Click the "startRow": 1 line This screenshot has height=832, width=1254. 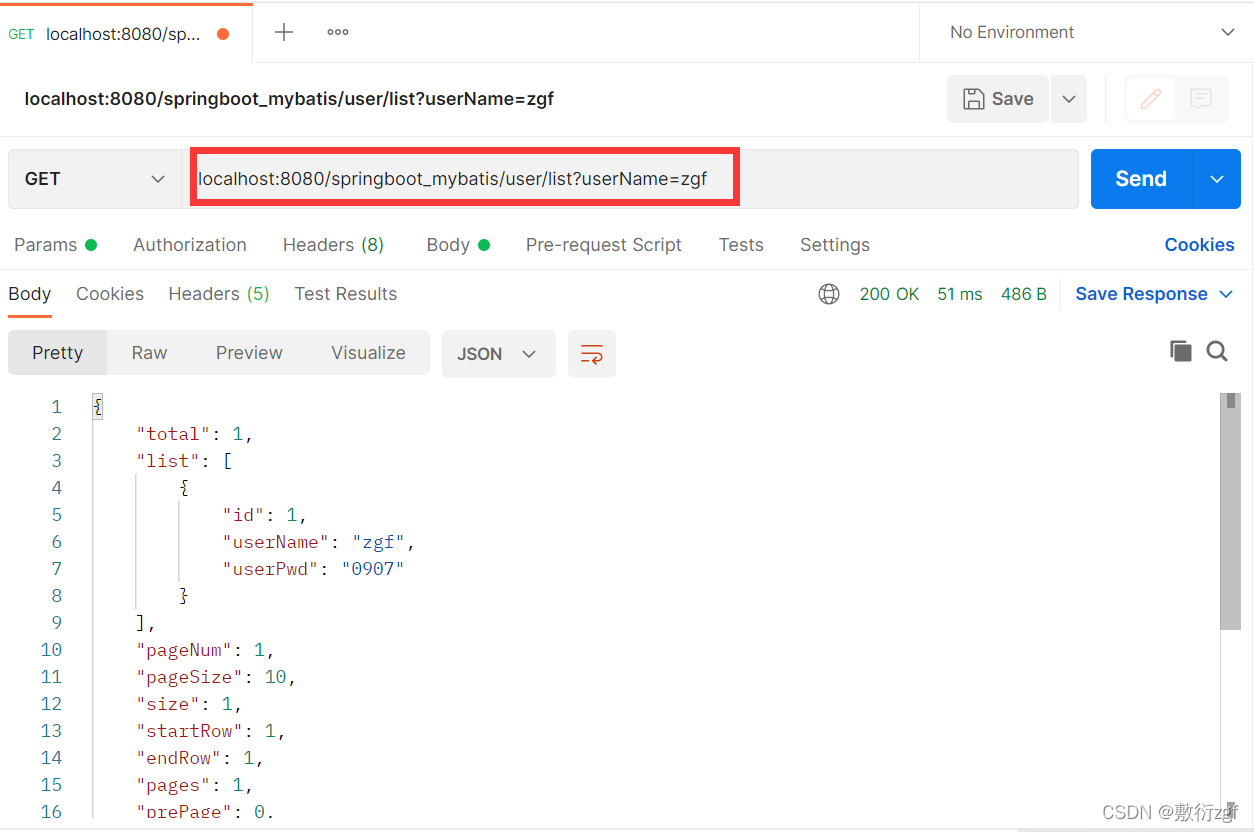(x=212, y=731)
